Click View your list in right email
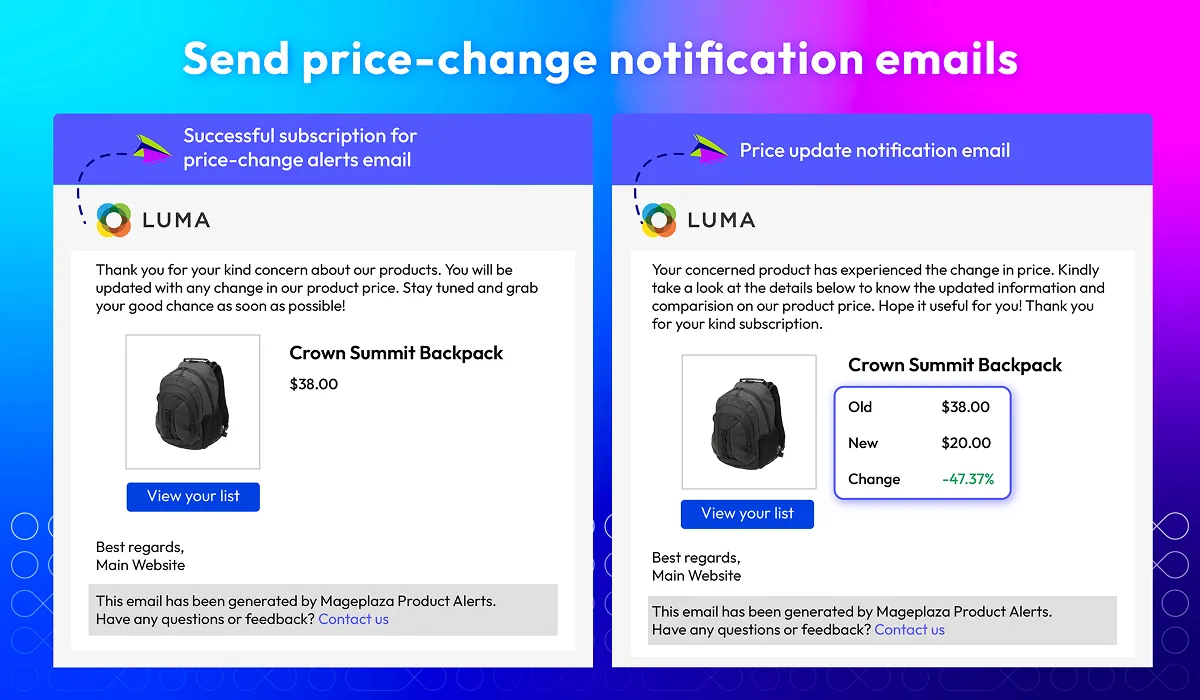 (747, 514)
